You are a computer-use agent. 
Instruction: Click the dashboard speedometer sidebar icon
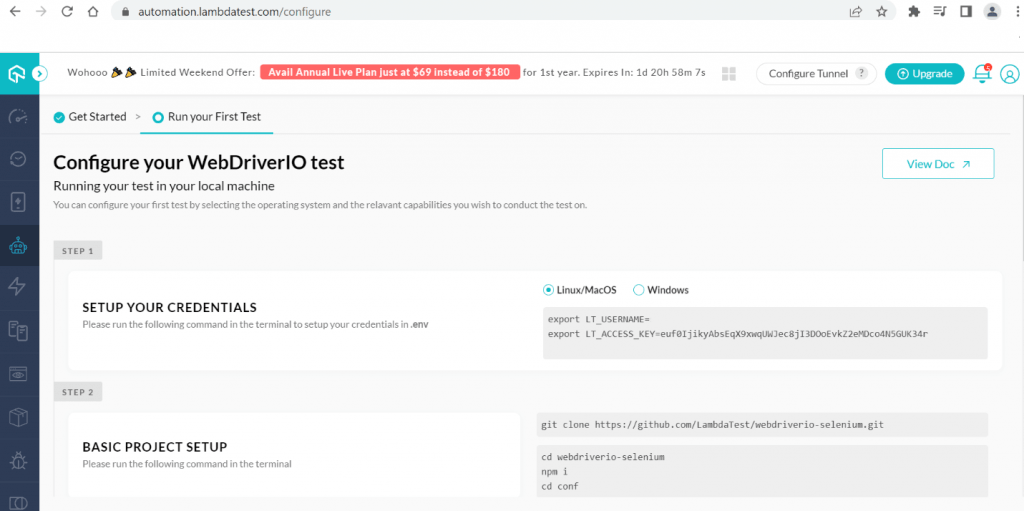[x=18, y=116]
